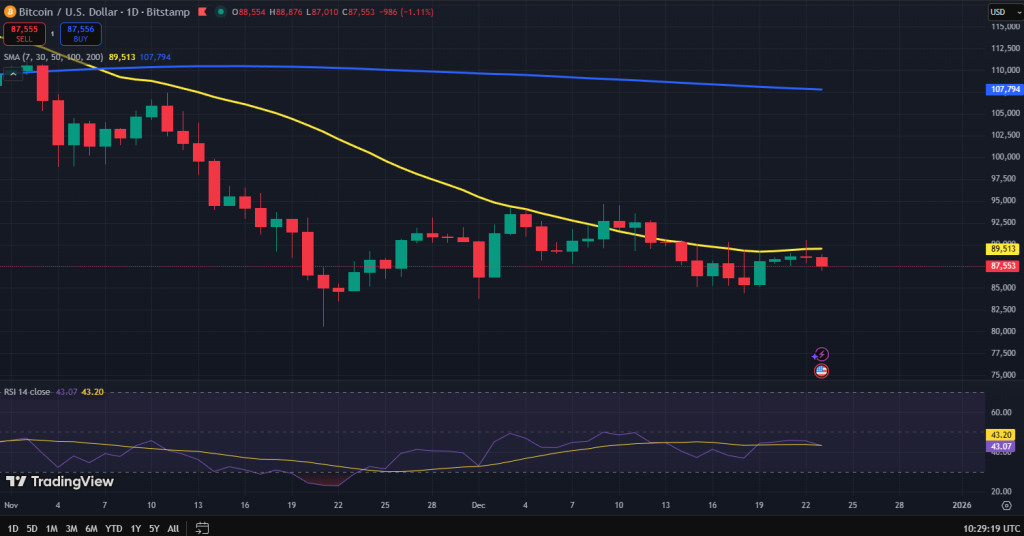This screenshot has height=536, width=1024.
Task: Switch to 5D time range
Action: pyautogui.click(x=32, y=528)
